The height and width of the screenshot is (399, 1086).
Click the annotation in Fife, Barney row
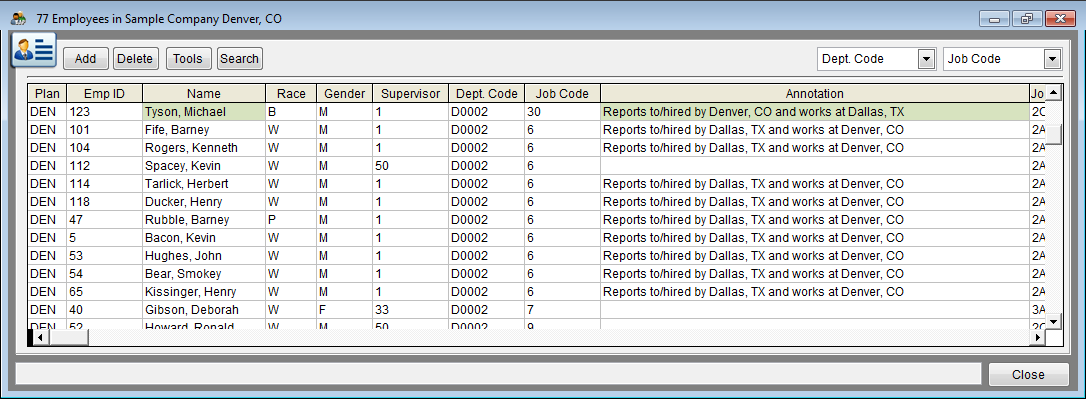[814, 130]
